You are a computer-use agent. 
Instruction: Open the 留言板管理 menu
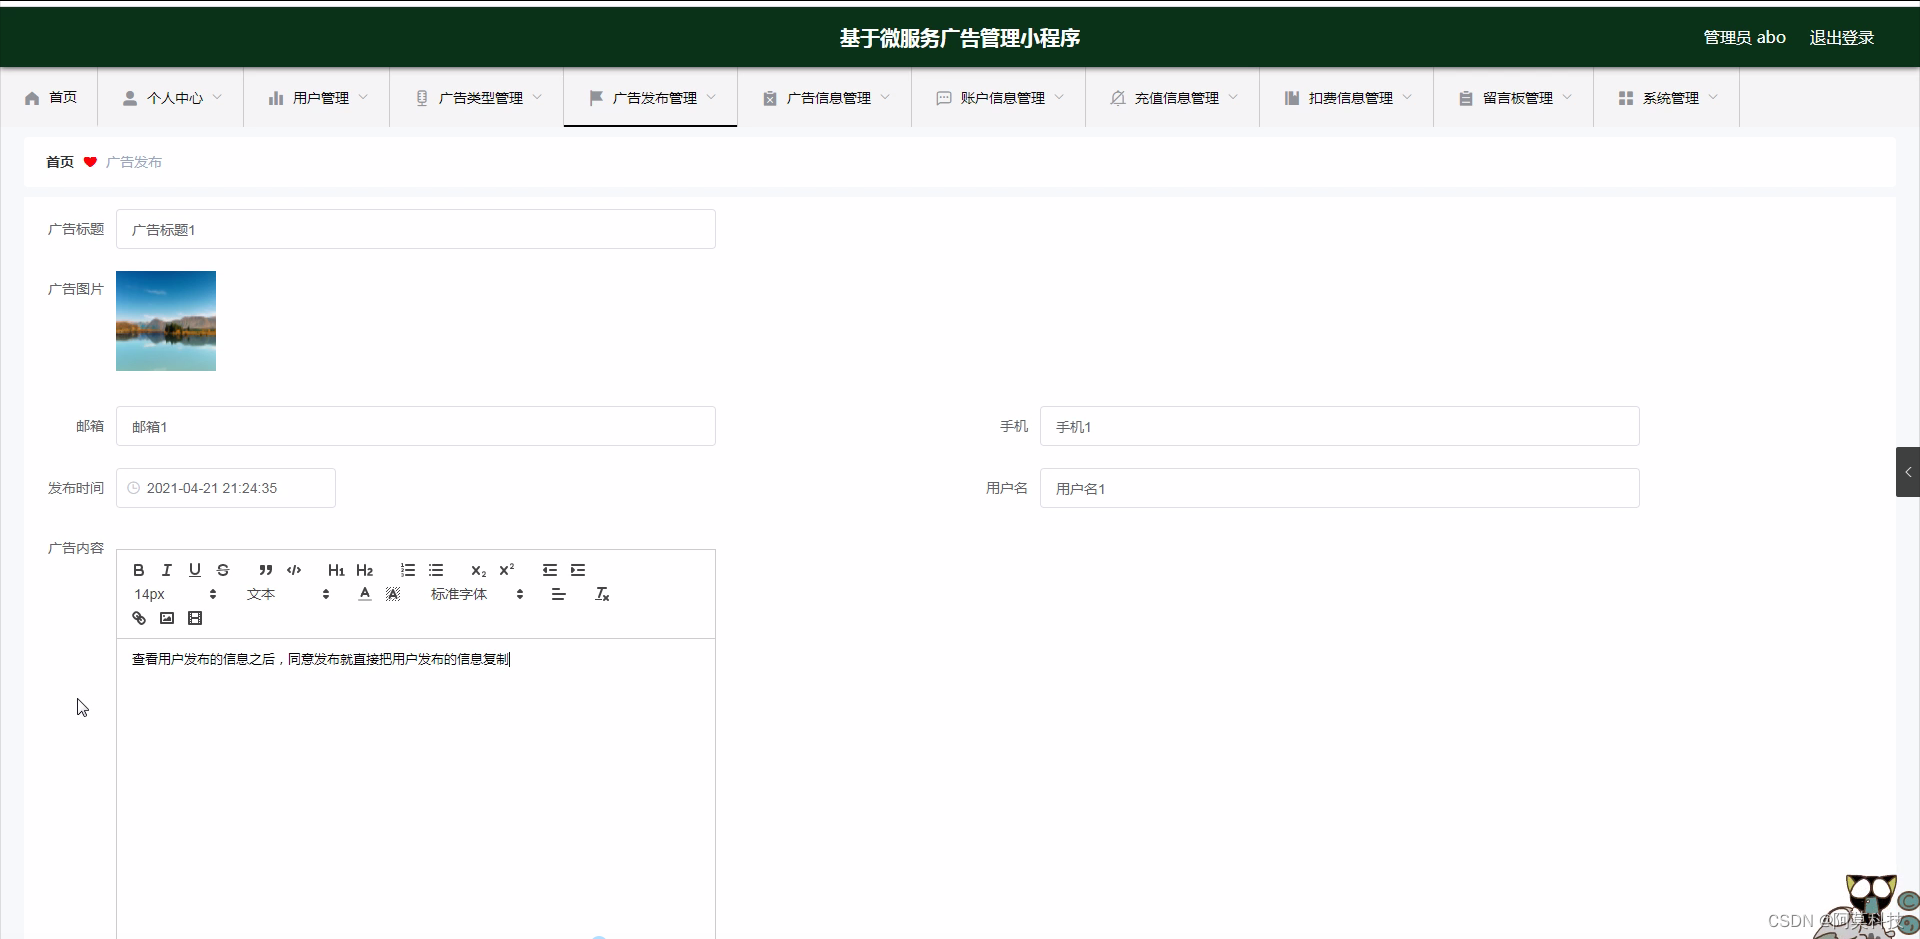pos(1512,97)
